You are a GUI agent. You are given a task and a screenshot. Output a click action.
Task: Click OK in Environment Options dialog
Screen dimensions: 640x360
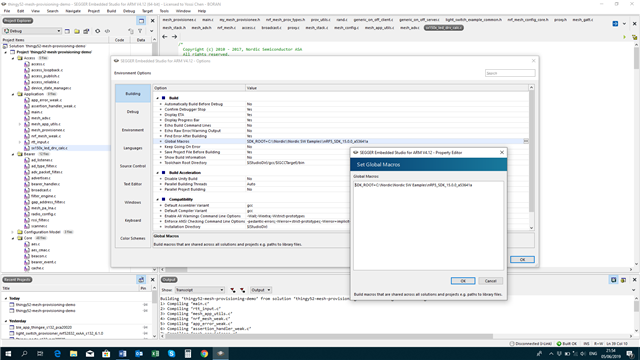tap(522, 260)
